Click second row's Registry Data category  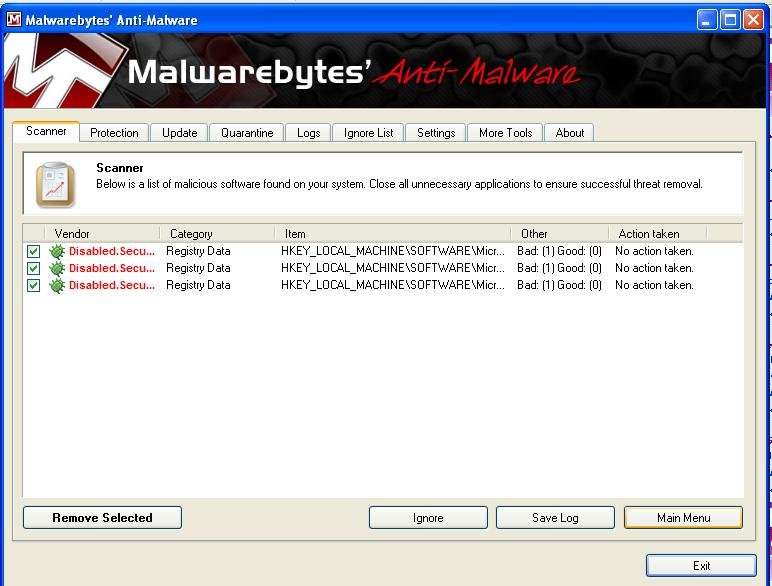(x=198, y=268)
